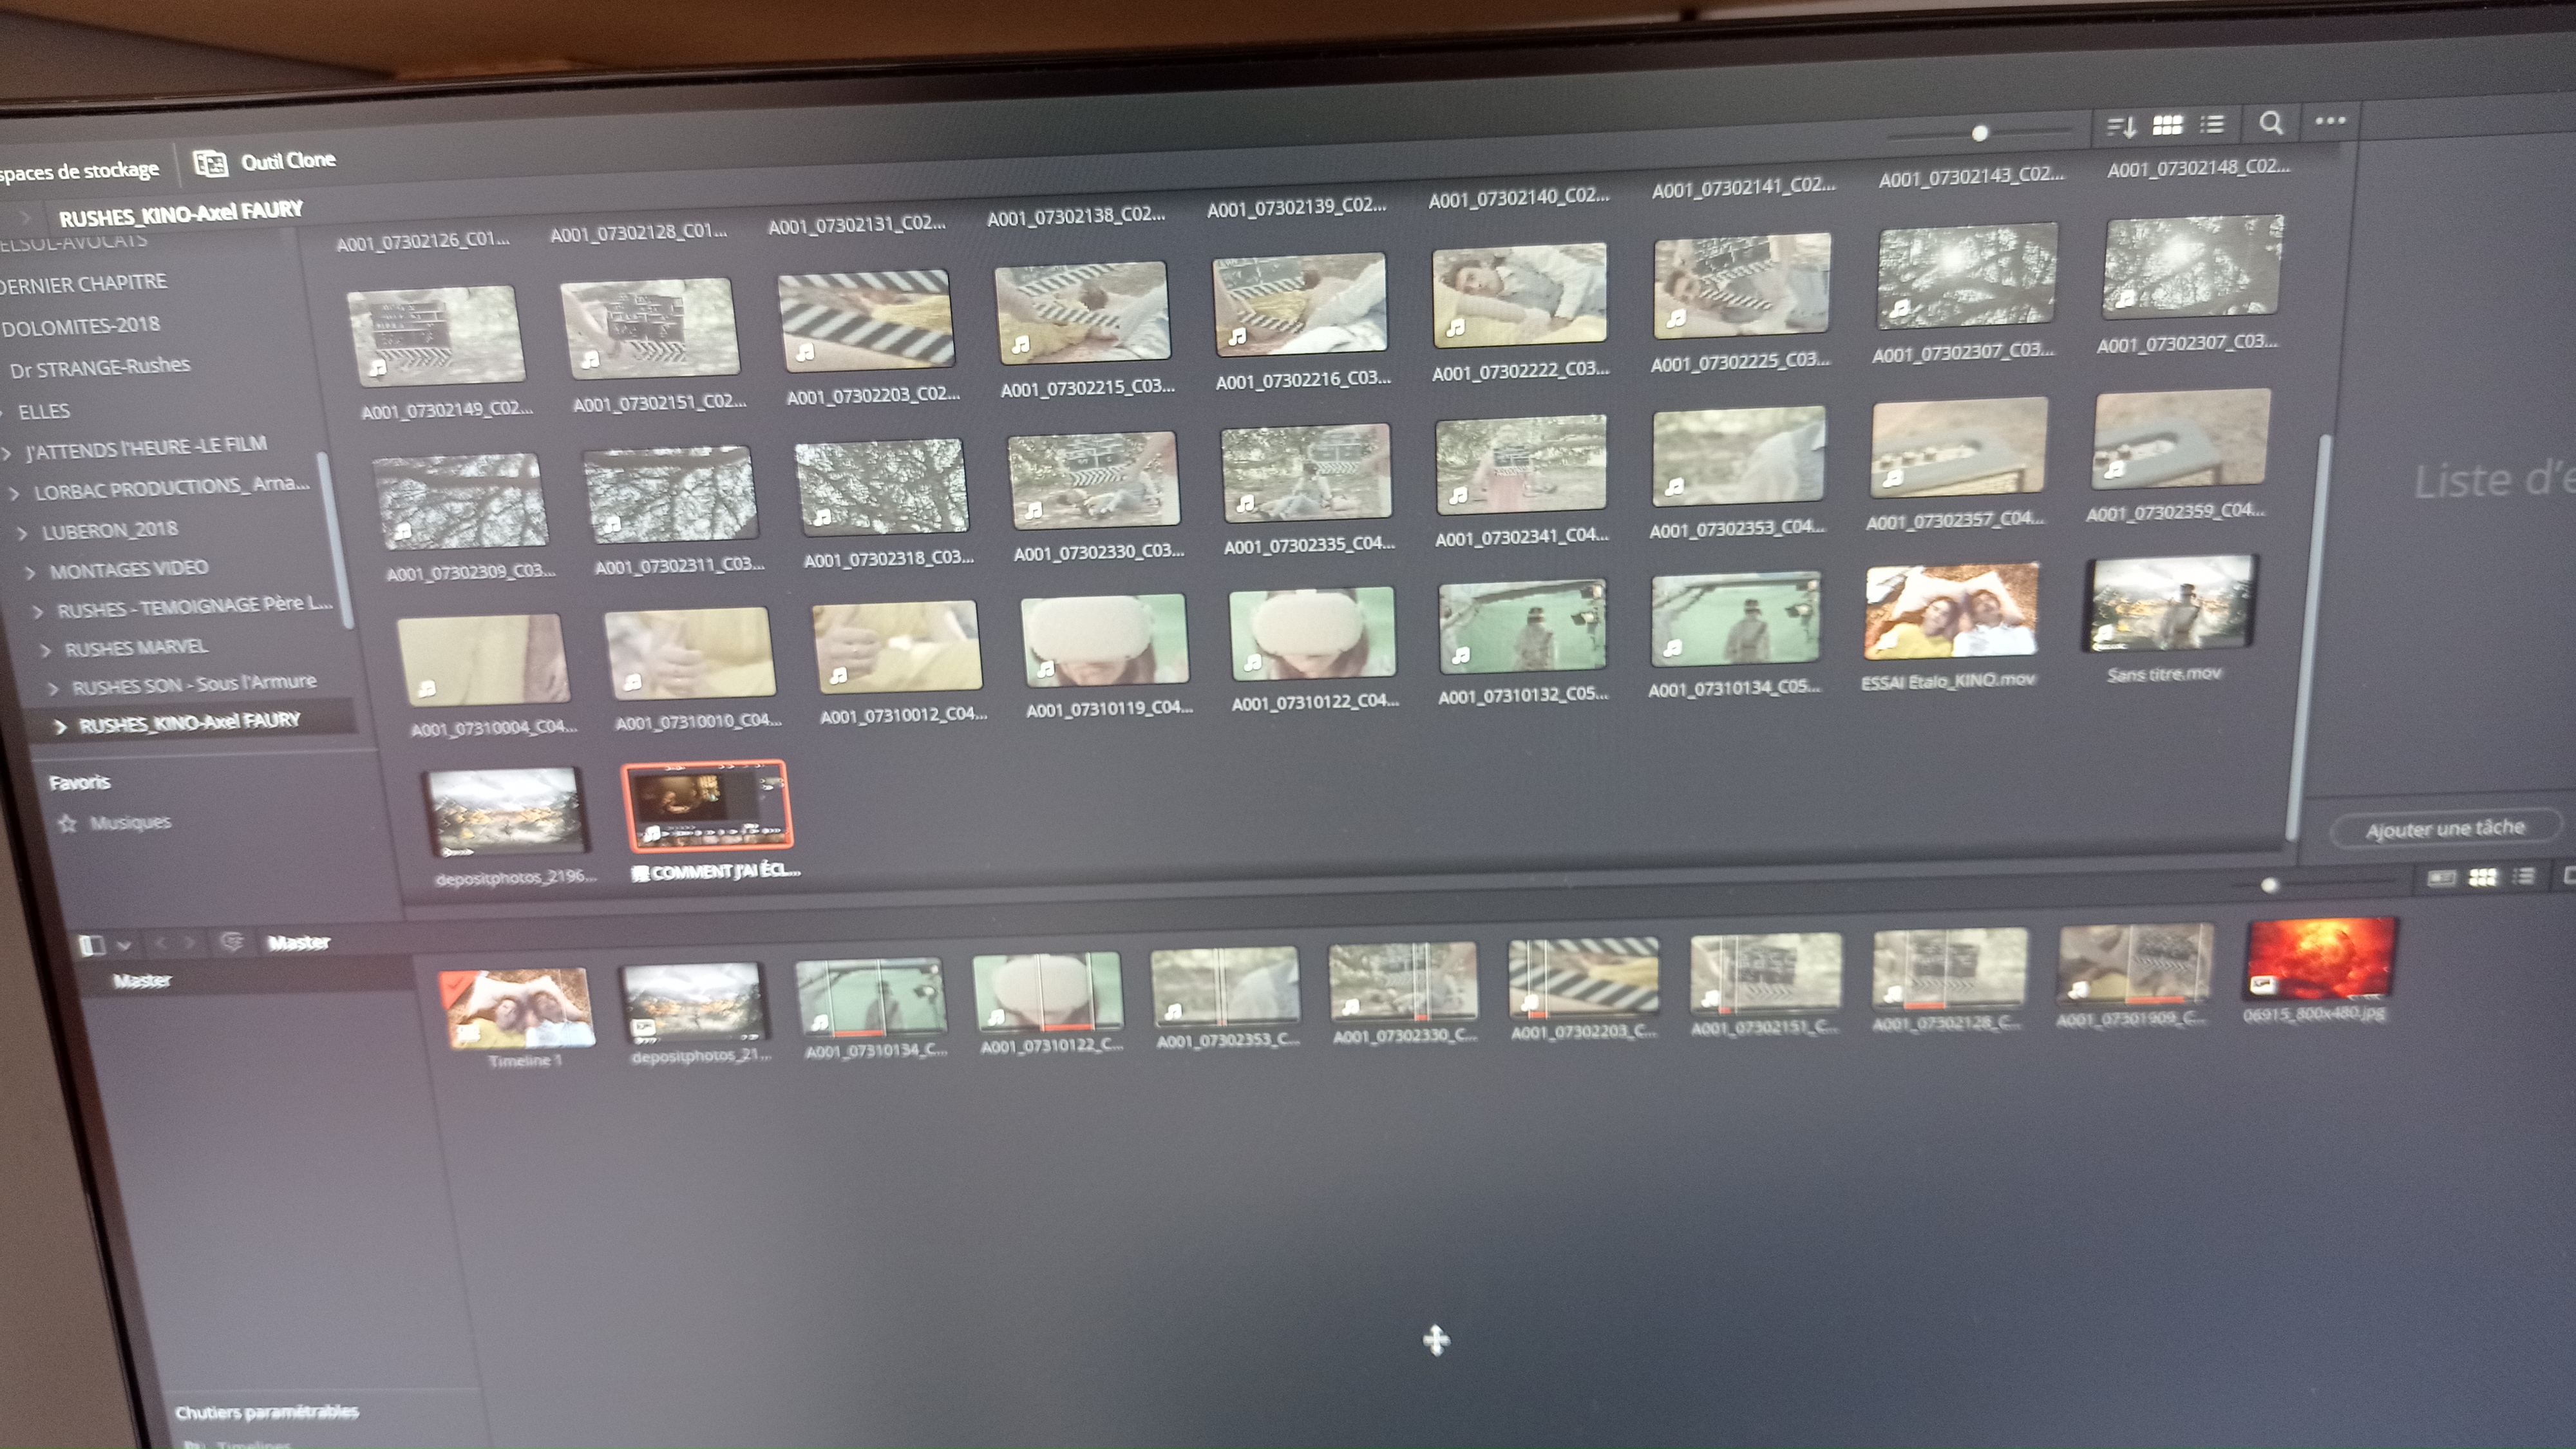Switch media pool to thumbnail view
The width and height of the screenshot is (2576, 1449).
[x=2483, y=877]
